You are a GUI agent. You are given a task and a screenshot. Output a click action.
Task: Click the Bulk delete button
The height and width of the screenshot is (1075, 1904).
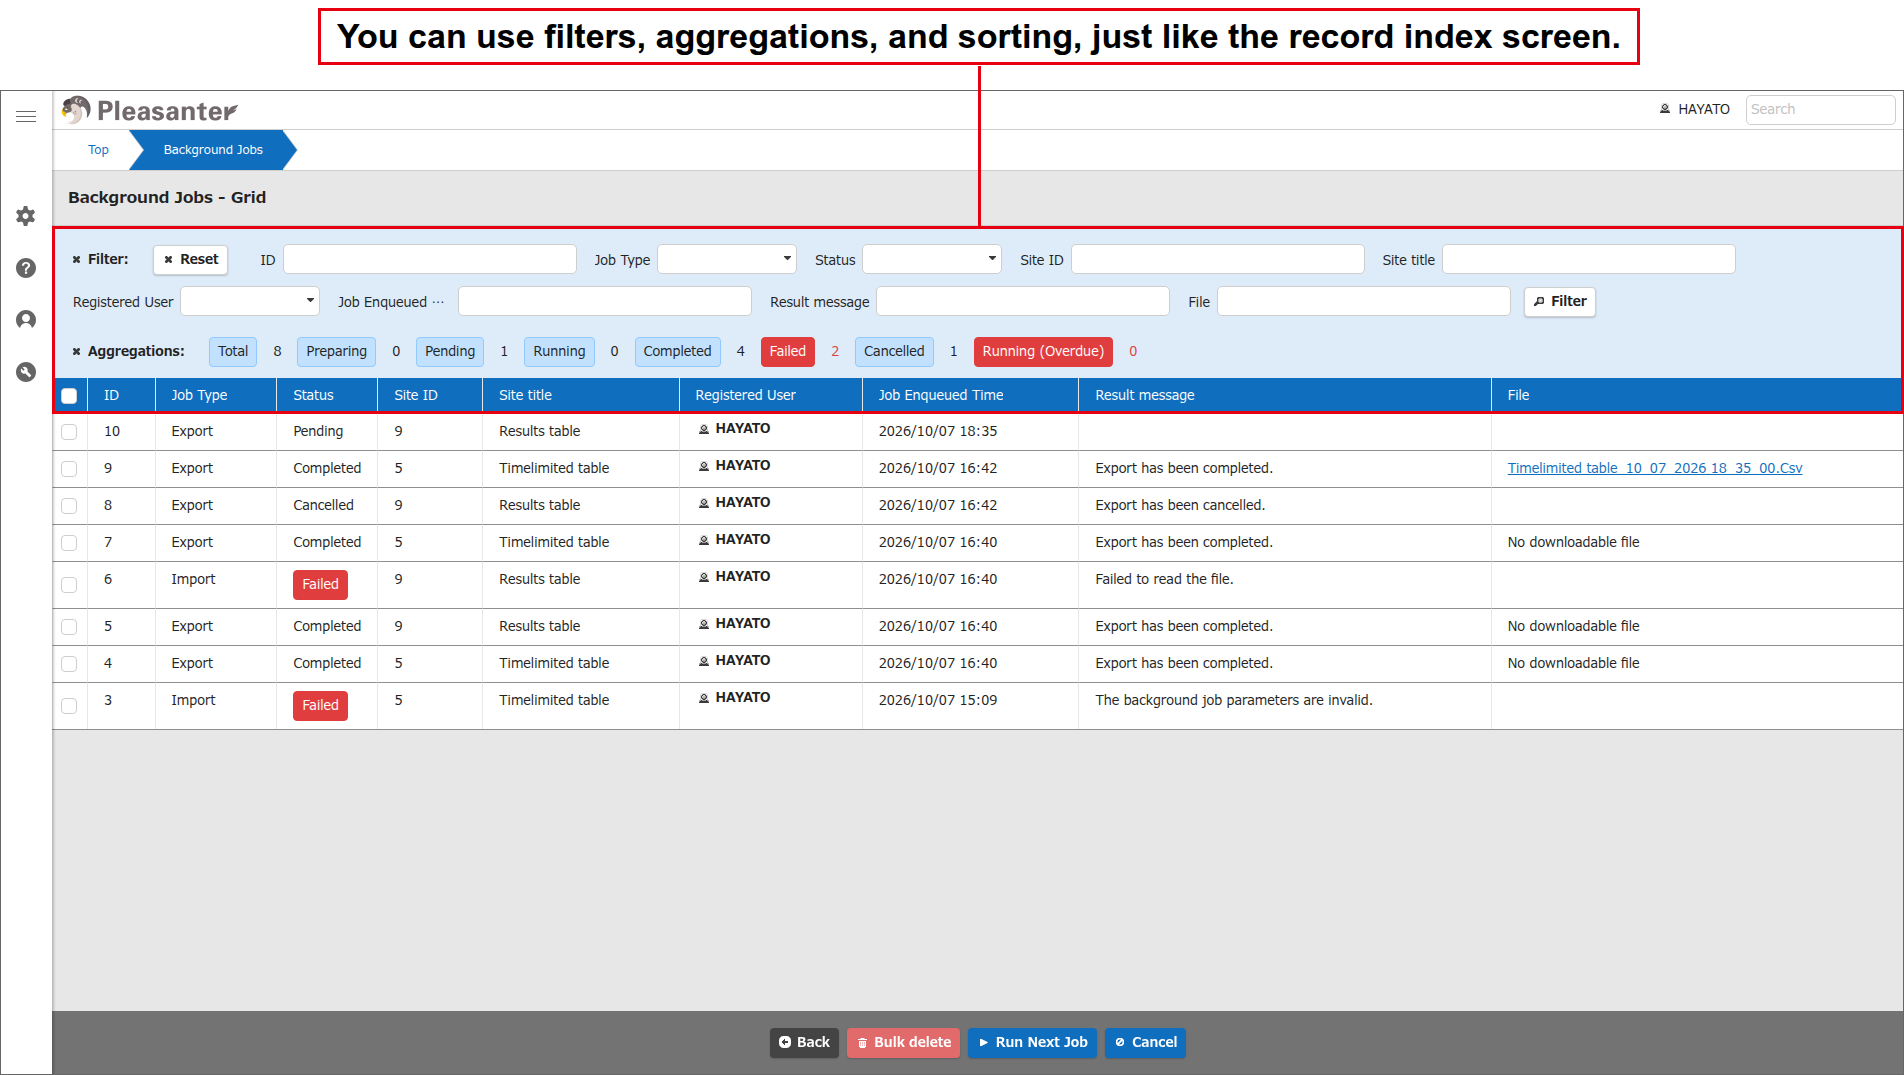pyautogui.click(x=904, y=1042)
